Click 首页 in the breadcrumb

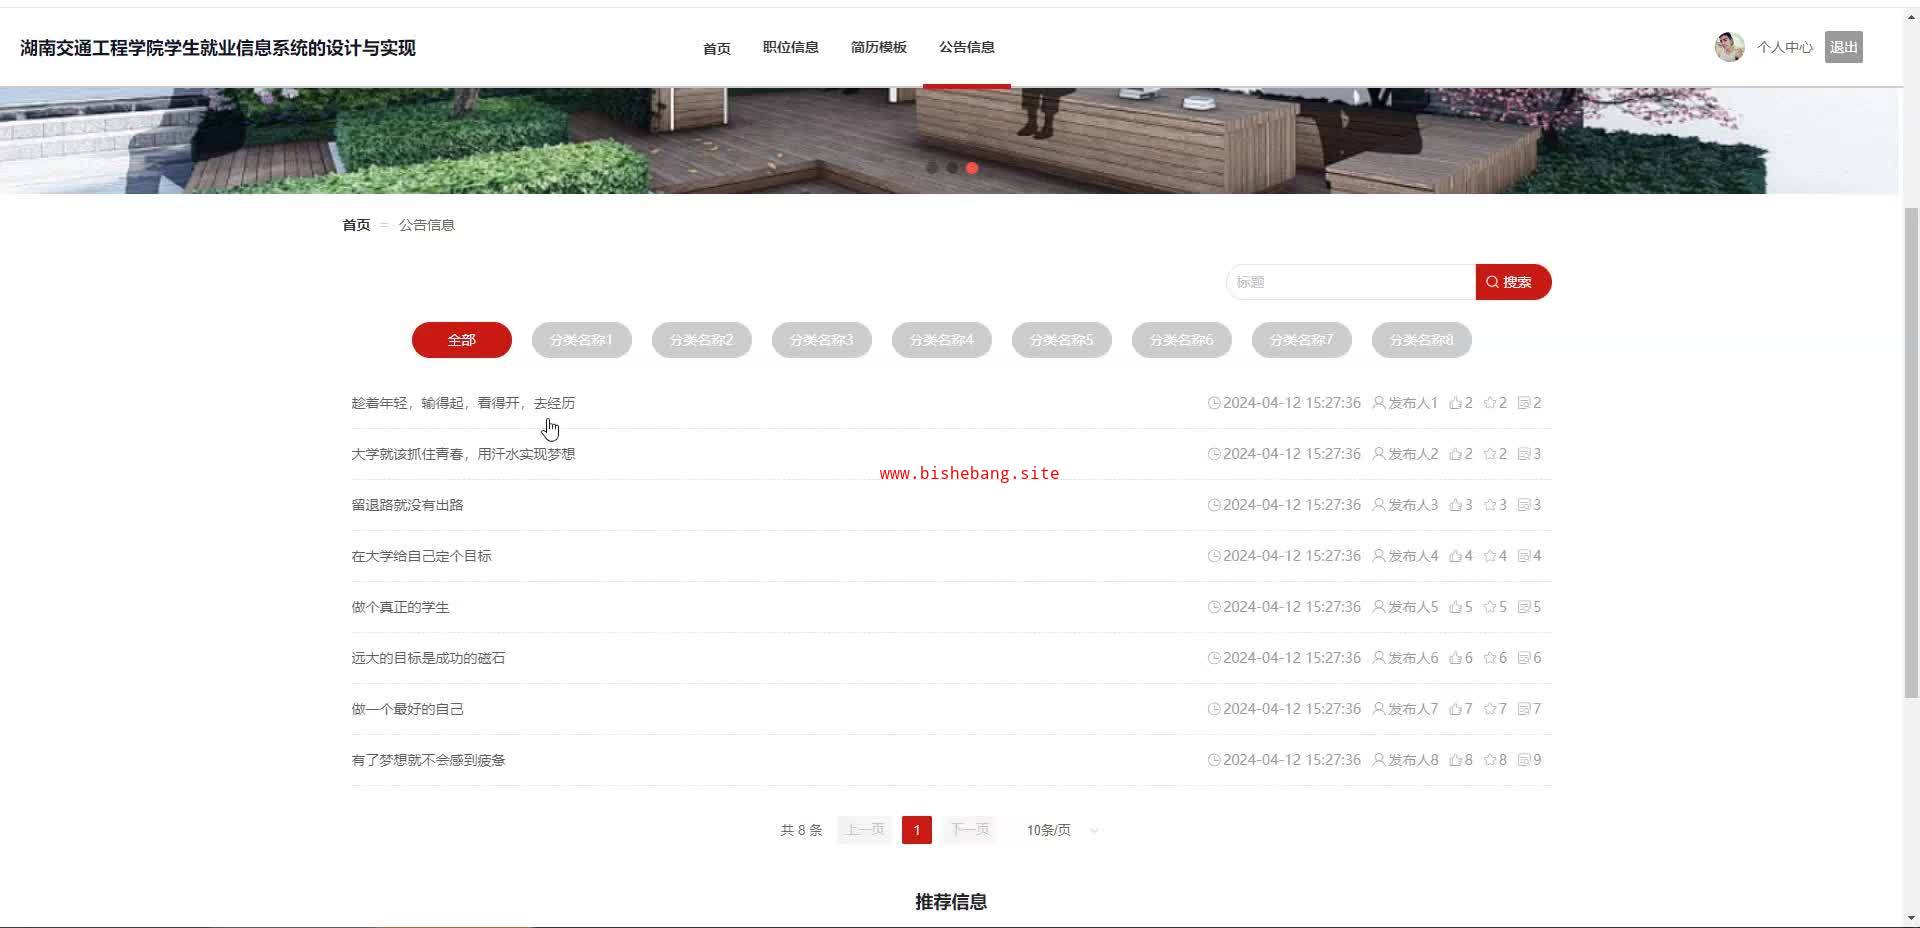pos(357,225)
